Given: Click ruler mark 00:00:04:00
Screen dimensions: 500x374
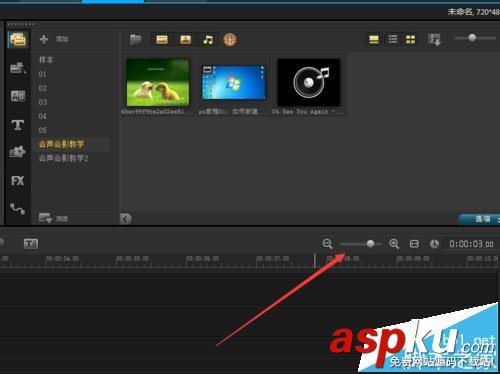Looking at the screenshot, I should [62, 259].
